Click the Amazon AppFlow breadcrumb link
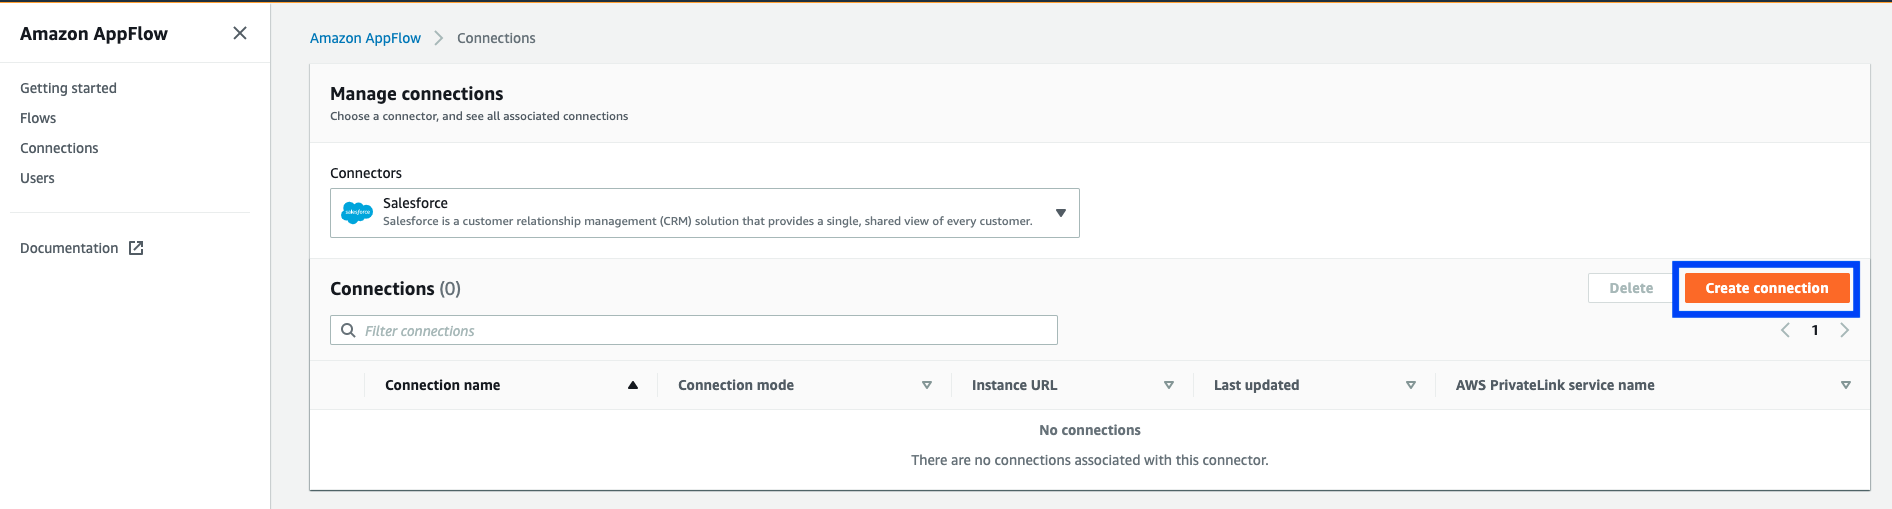This screenshot has width=1892, height=509. tap(365, 38)
